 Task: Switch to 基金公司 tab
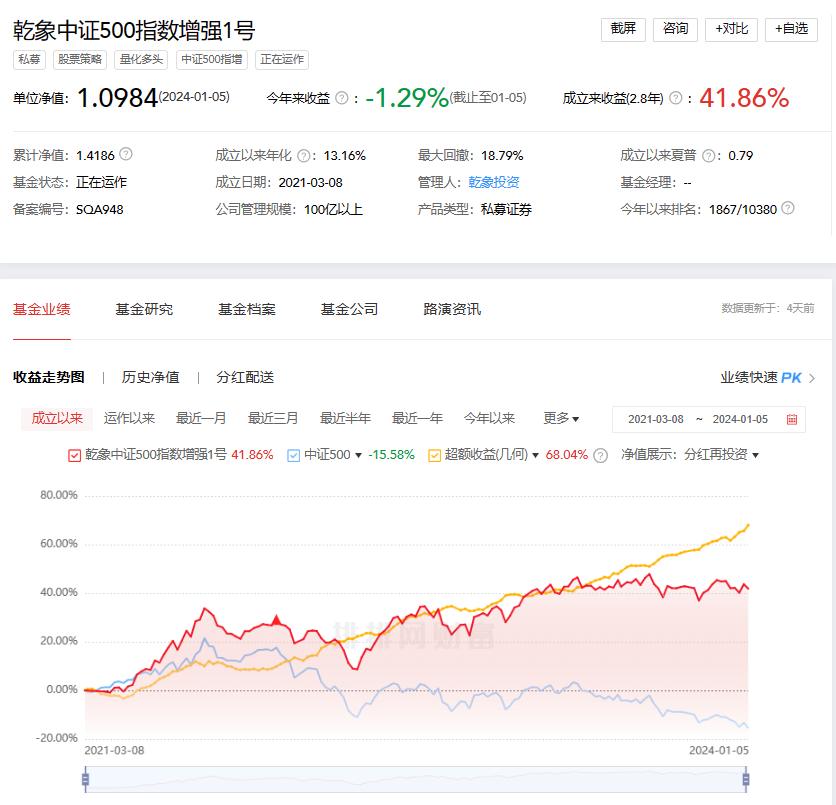click(349, 309)
